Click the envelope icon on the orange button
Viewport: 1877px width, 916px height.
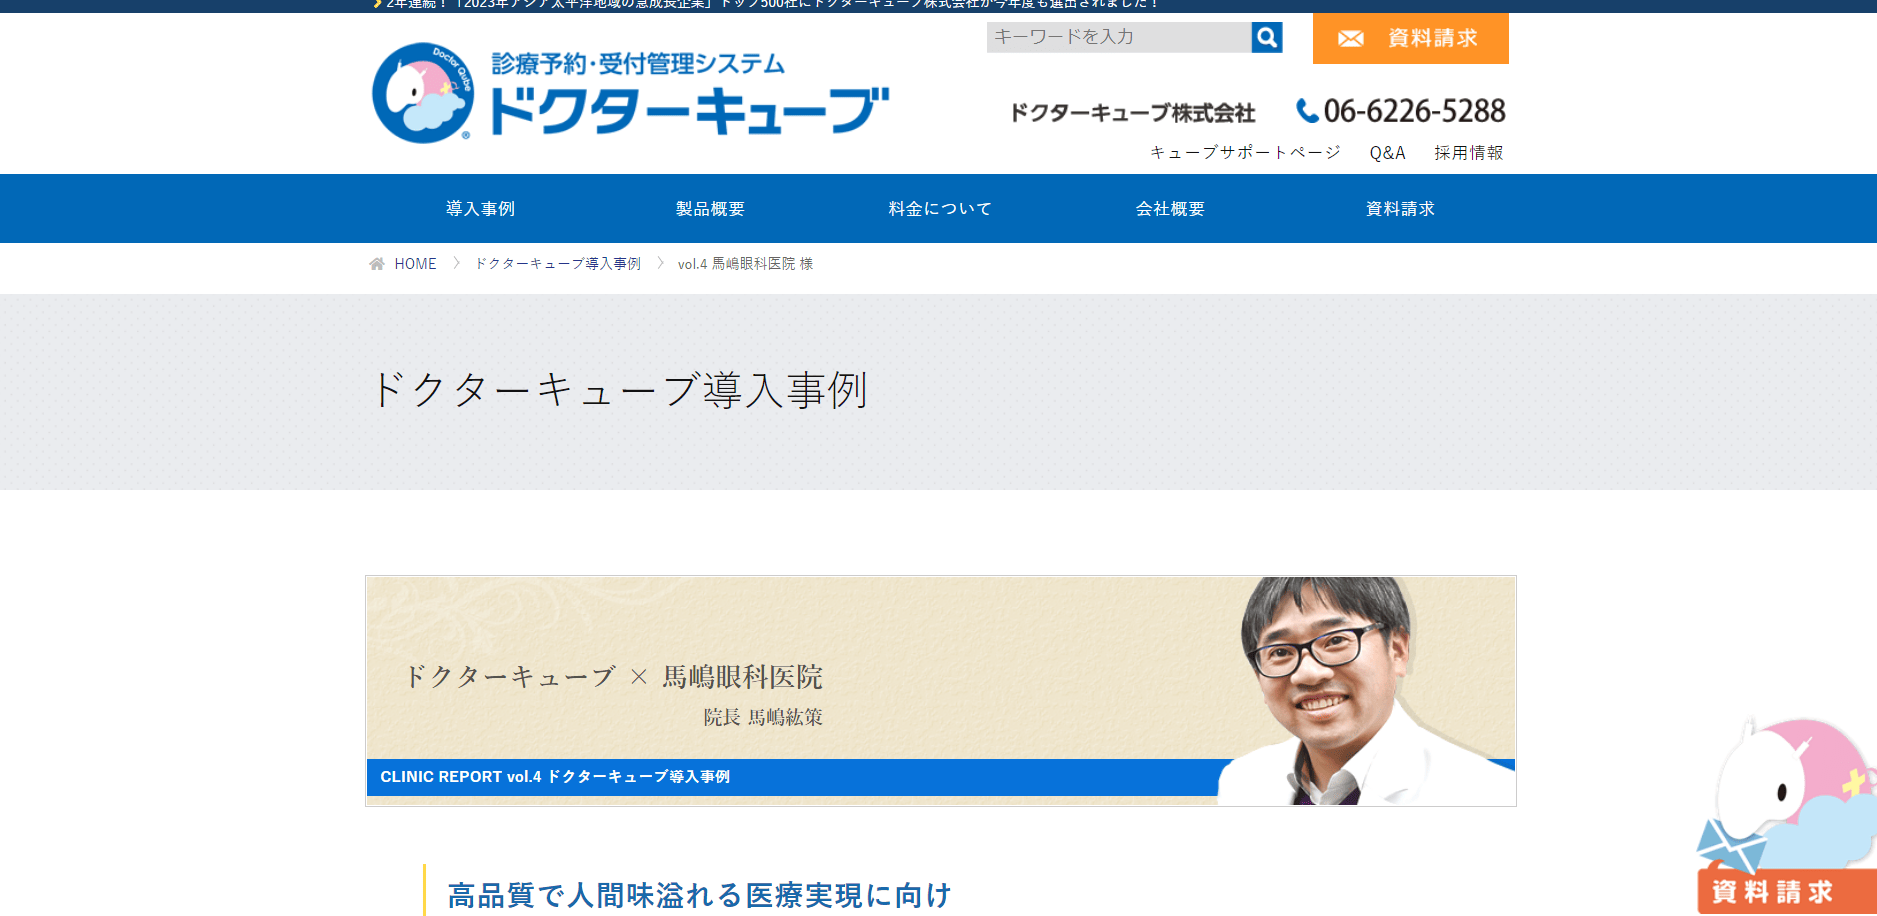click(1351, 39)
